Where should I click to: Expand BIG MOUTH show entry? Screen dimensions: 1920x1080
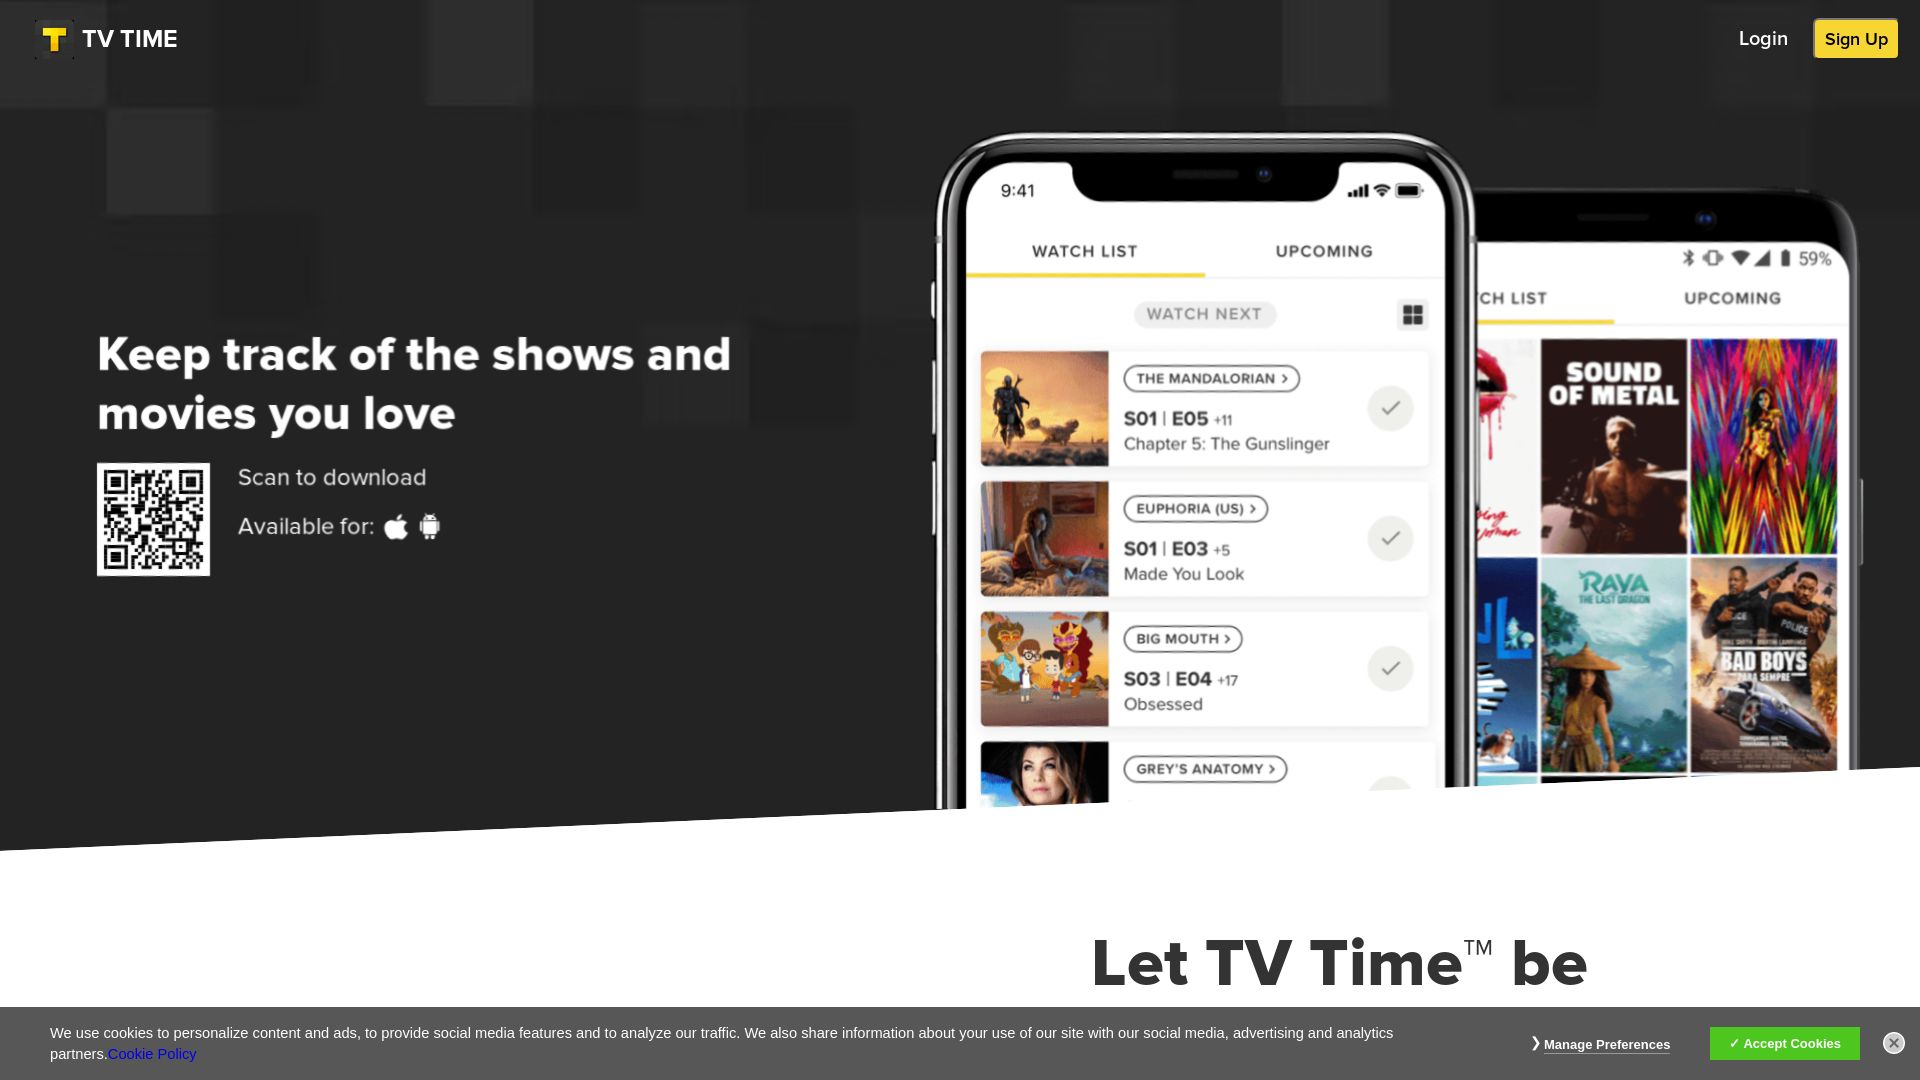[x=1180, y=638]
